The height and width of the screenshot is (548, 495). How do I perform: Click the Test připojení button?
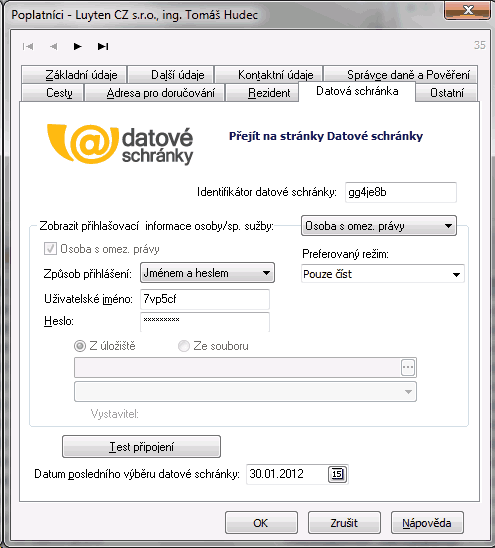point(141,447)
